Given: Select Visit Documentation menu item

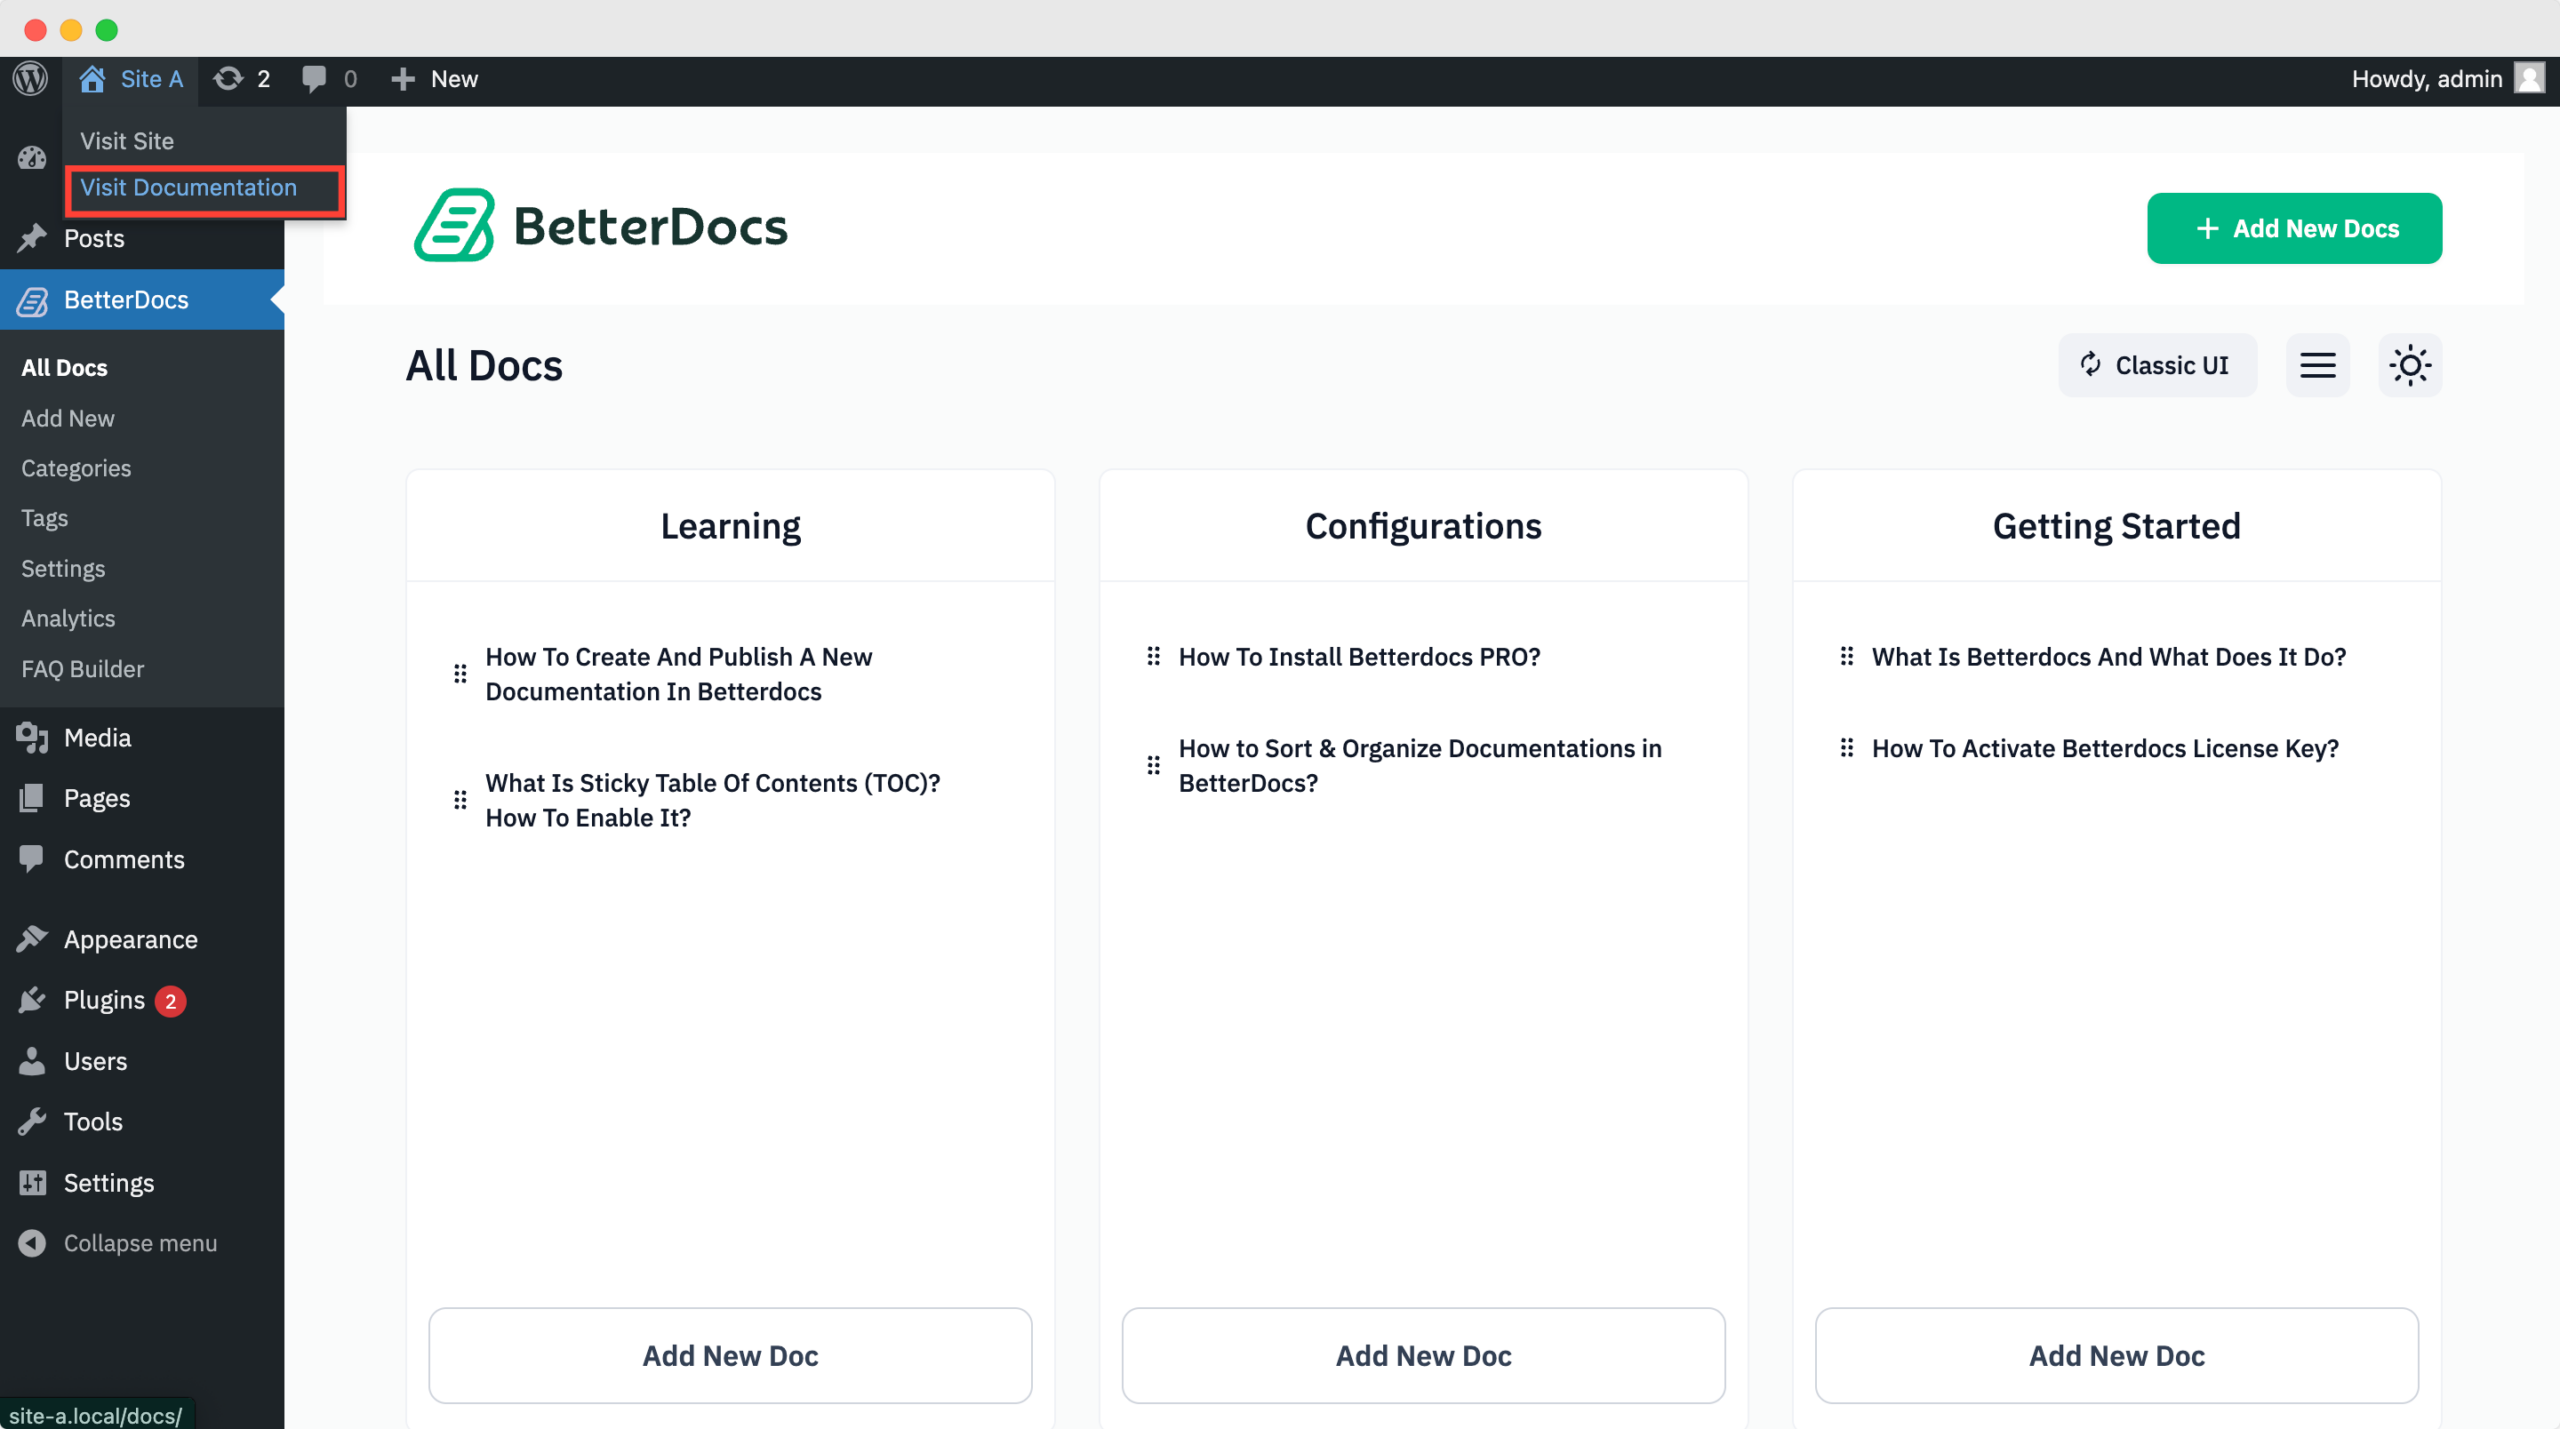Looking at the screenshot, I should (188, 188).
